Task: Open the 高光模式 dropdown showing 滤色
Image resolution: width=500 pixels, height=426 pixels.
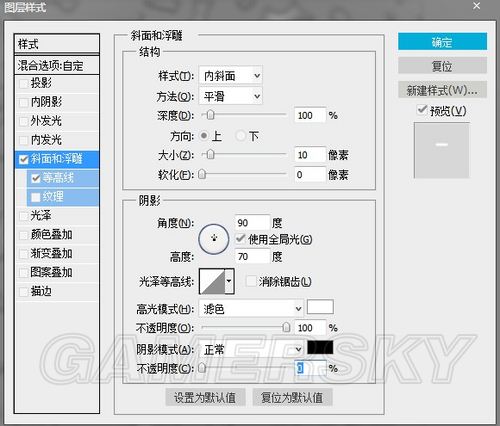Action: click(251, 309)
